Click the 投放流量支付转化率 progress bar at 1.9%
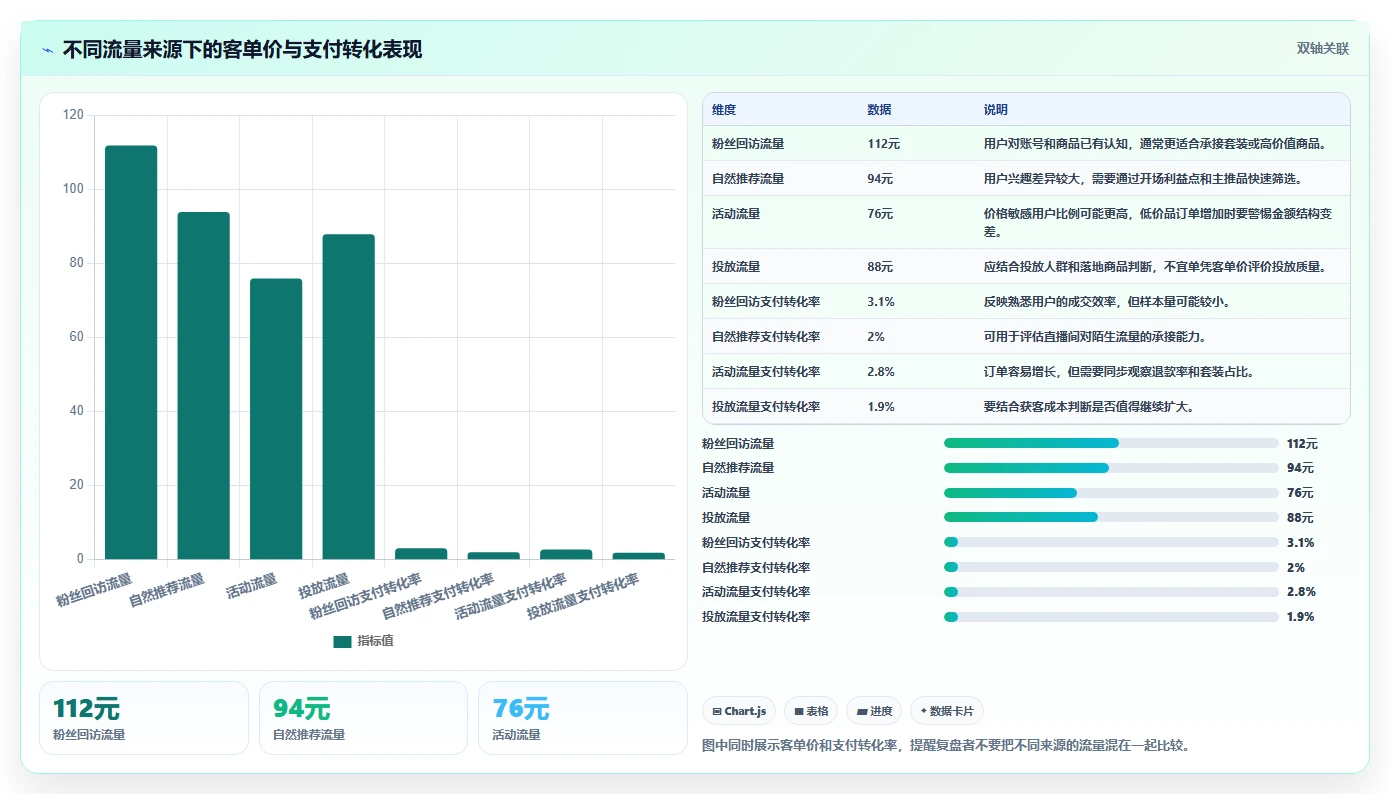 click(1111, 617)
